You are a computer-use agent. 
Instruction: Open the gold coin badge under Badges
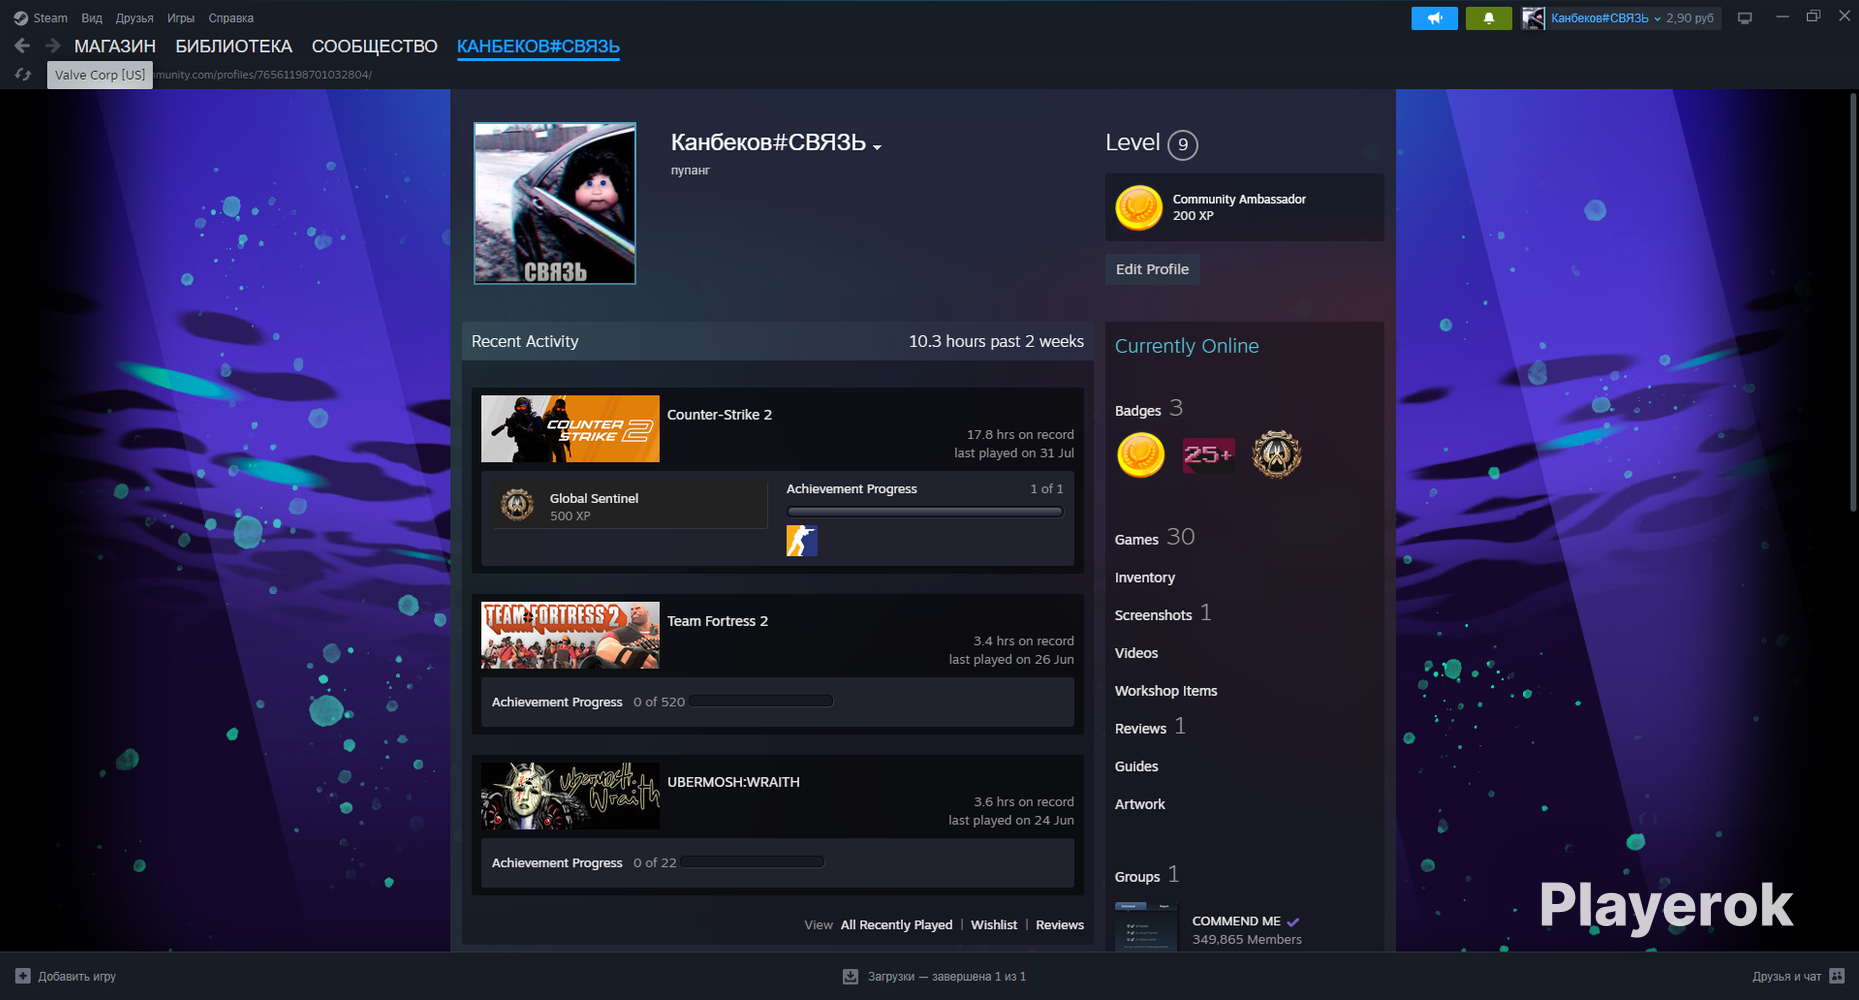tap(1141, 455)
